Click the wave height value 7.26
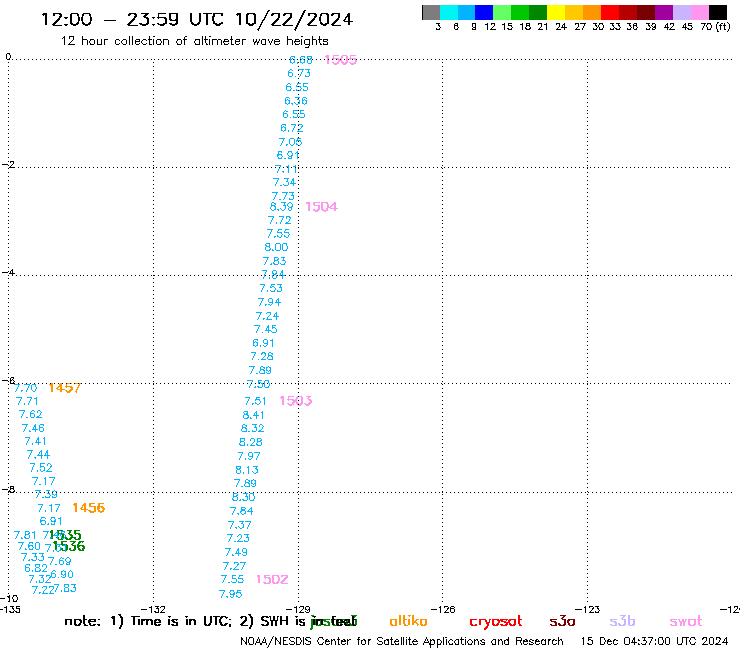Screen dimensions: 740x650 click(x=262, y=356)
